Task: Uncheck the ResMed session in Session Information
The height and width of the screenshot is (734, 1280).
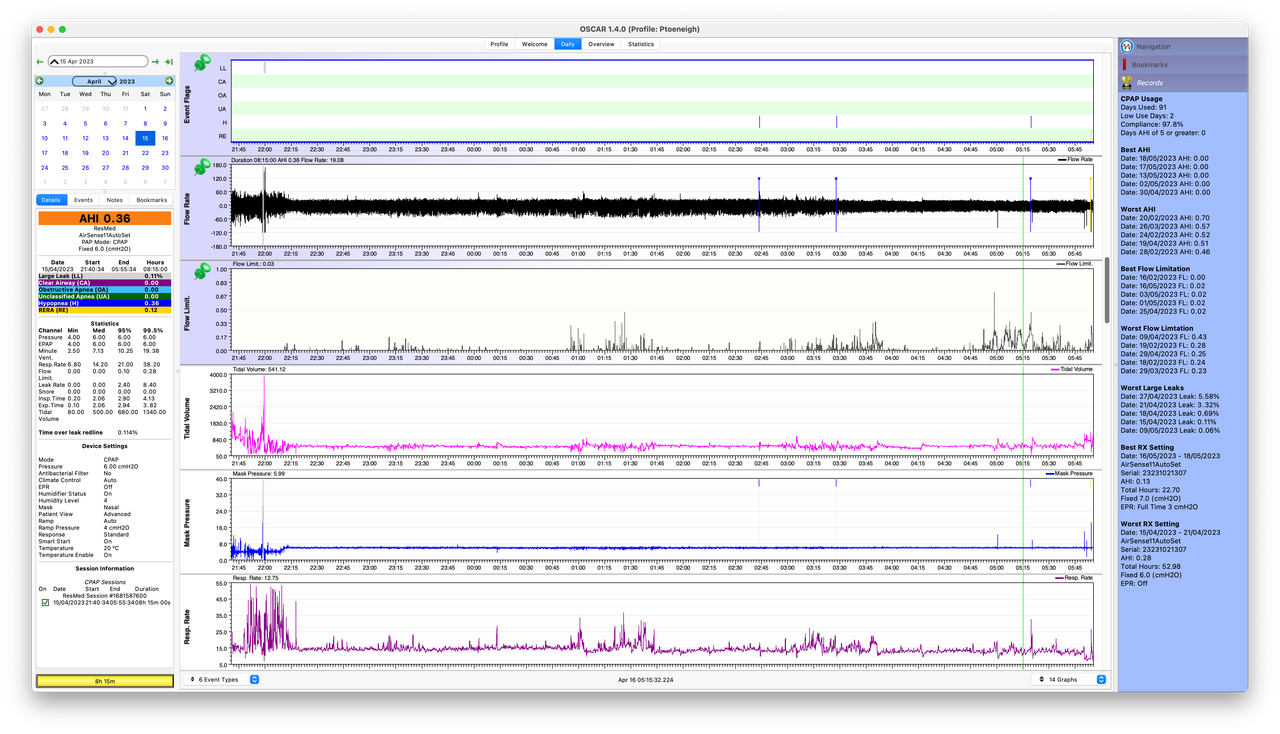Action: tap(45, 602)
